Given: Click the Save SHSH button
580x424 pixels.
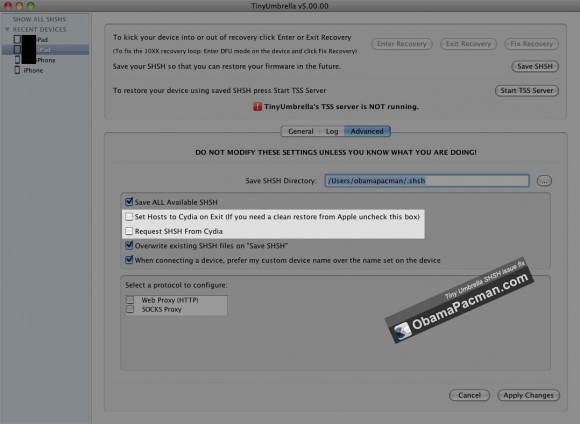Looking at the screenshot, I should [x=535, y=67].
